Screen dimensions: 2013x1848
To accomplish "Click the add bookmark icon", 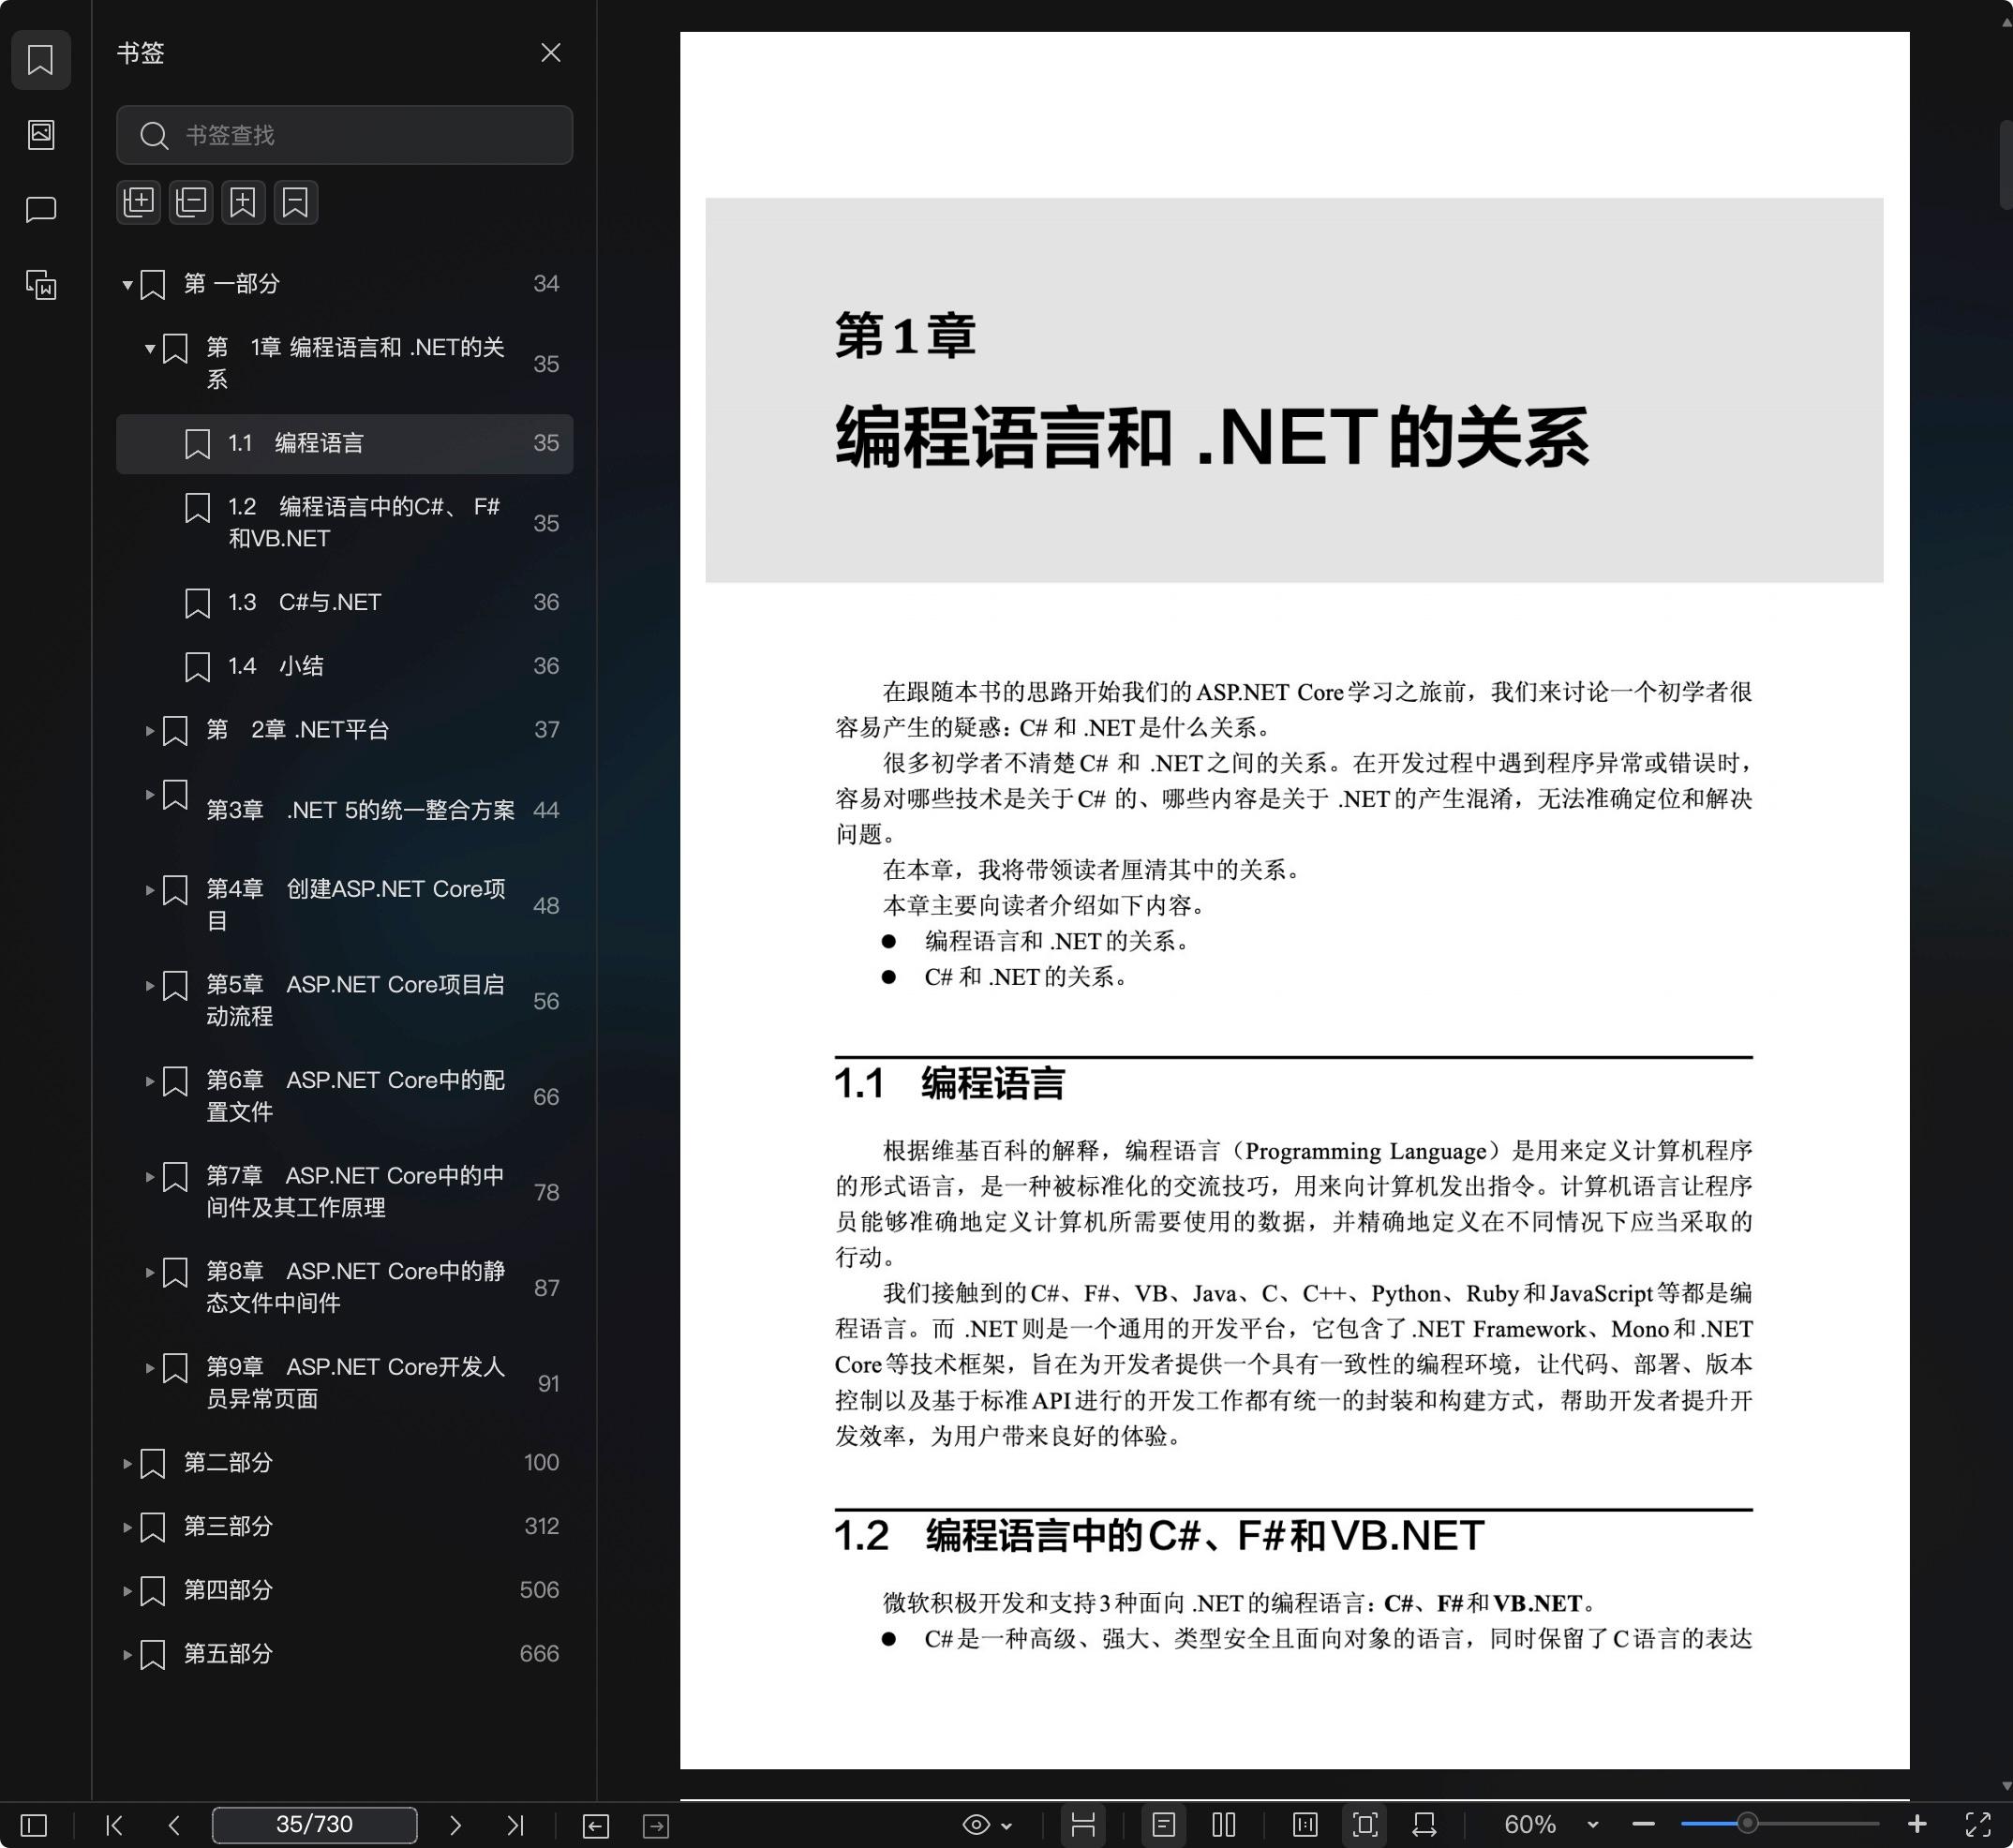I will (x=243, y=203).
